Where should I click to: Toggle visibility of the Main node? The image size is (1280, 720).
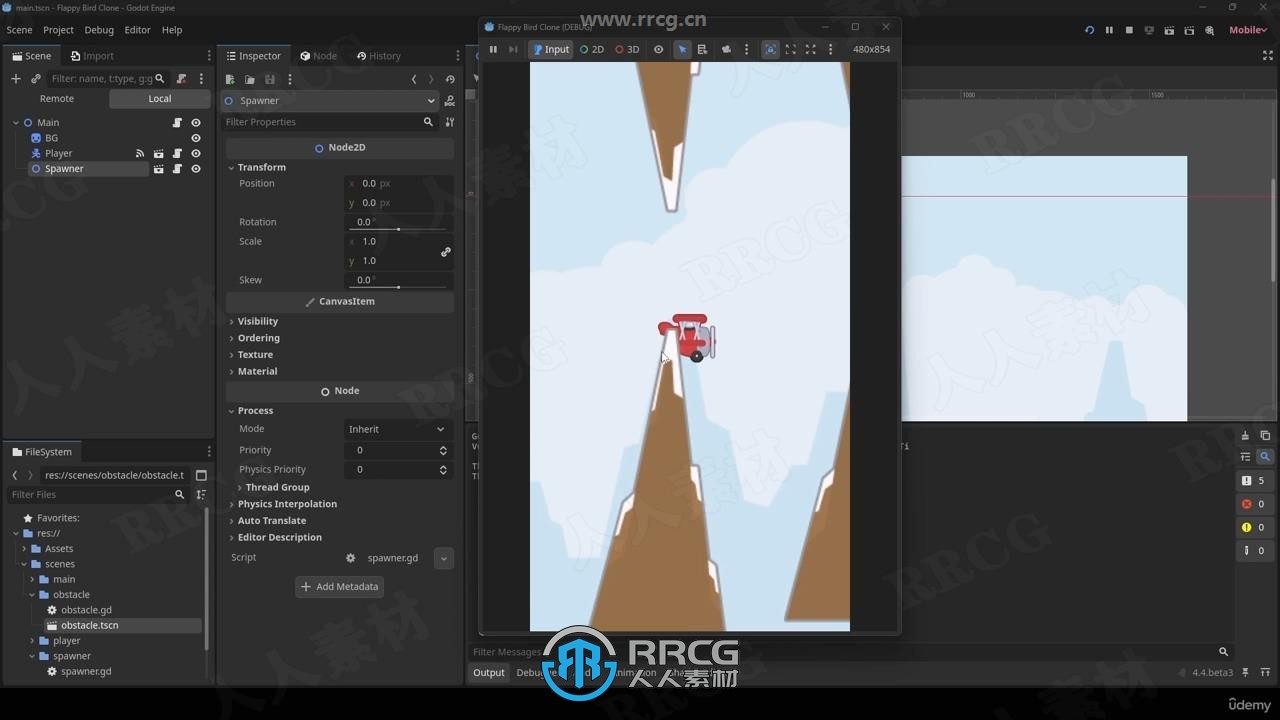tap(196, 123)
